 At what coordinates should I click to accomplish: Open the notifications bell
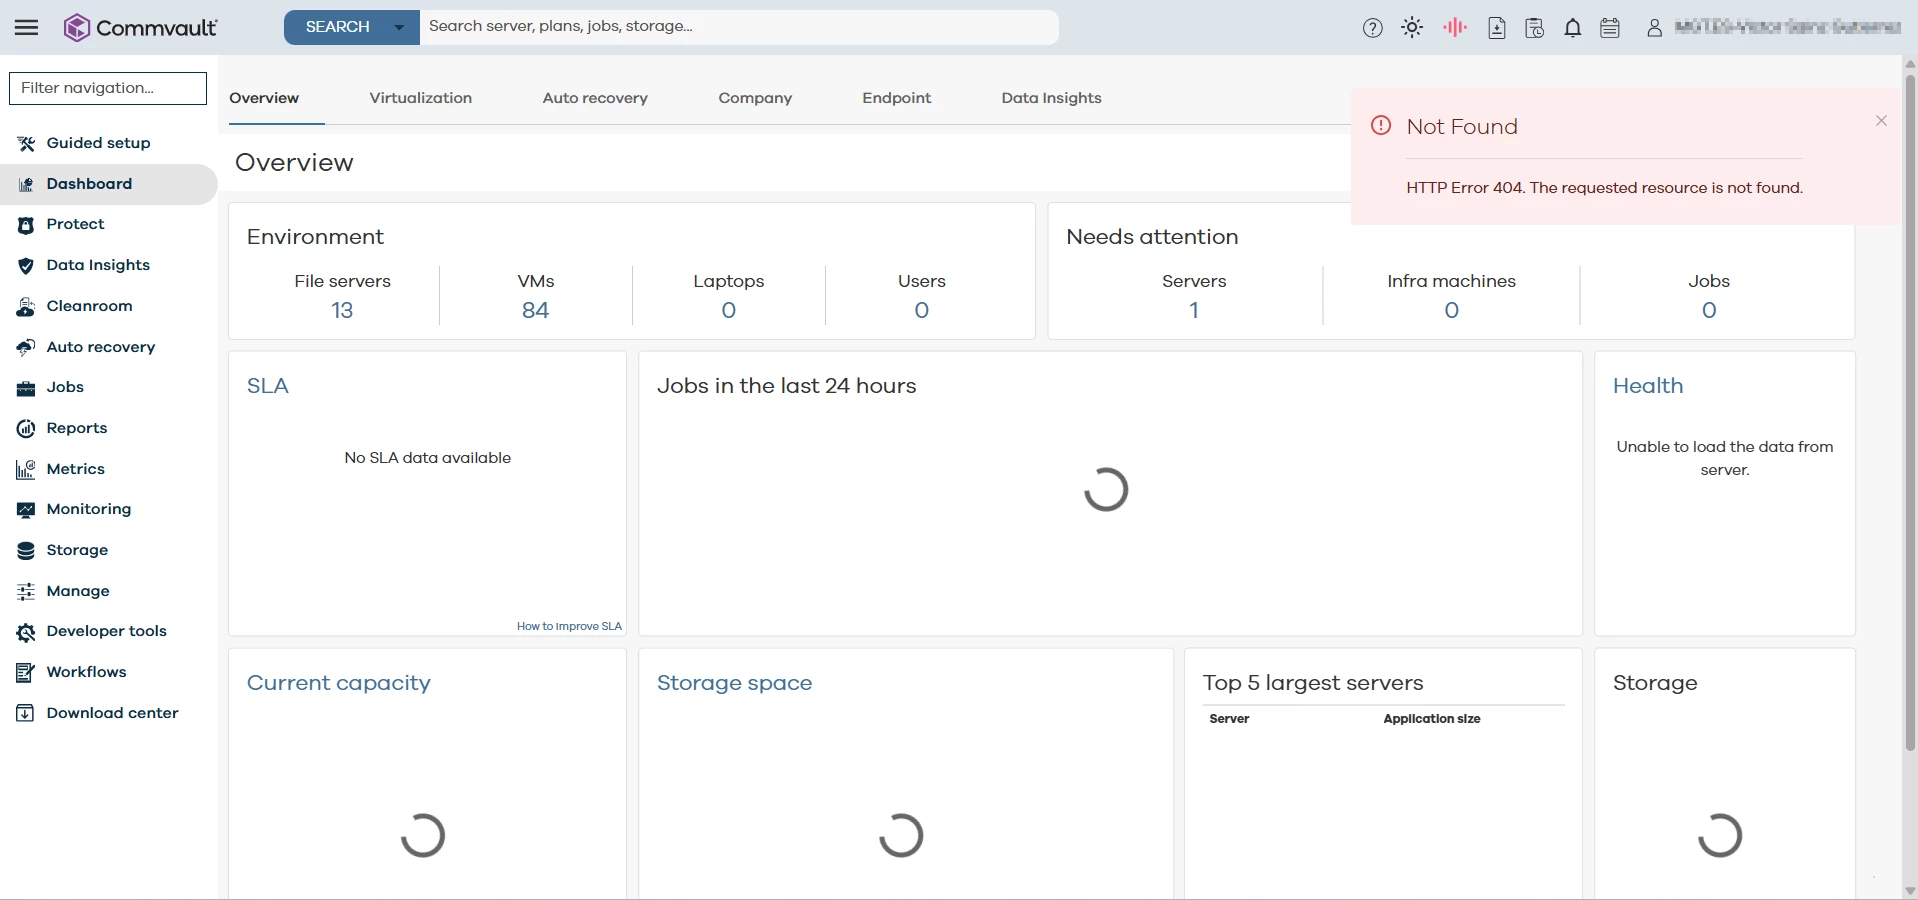[1573, 28]
